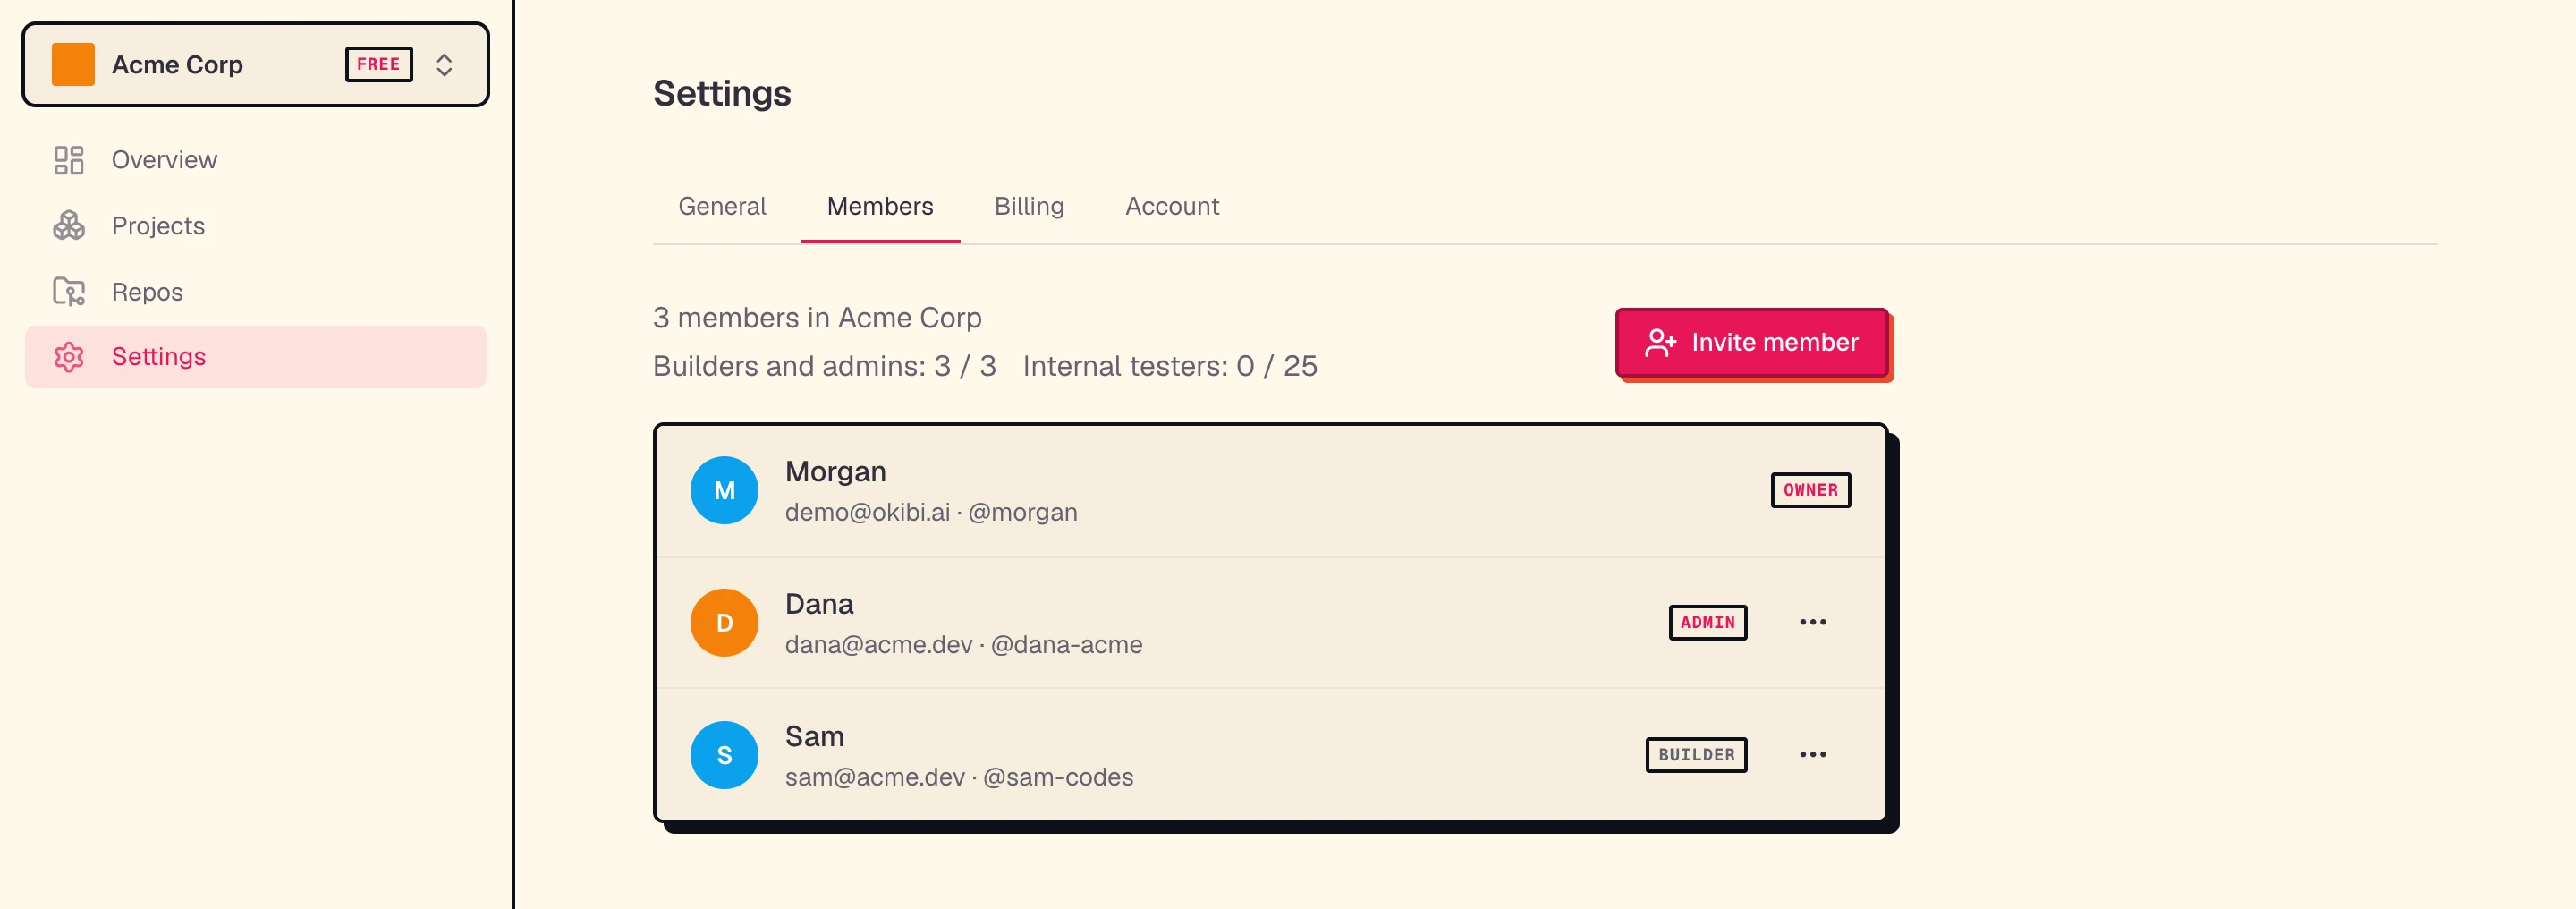Click the Settings page heading
Image resolution: width=2576 pixels, height=909 pixels.
pyautogui.click(x=722, y=94)
